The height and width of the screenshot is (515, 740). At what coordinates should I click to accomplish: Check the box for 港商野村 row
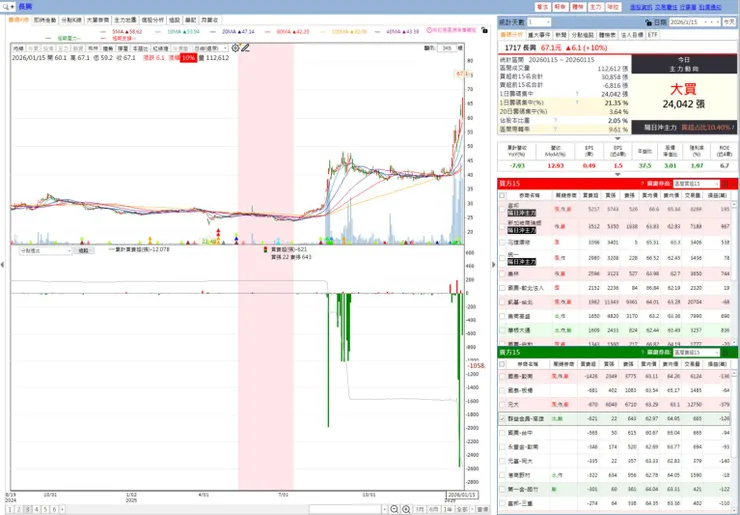(502, 475)
